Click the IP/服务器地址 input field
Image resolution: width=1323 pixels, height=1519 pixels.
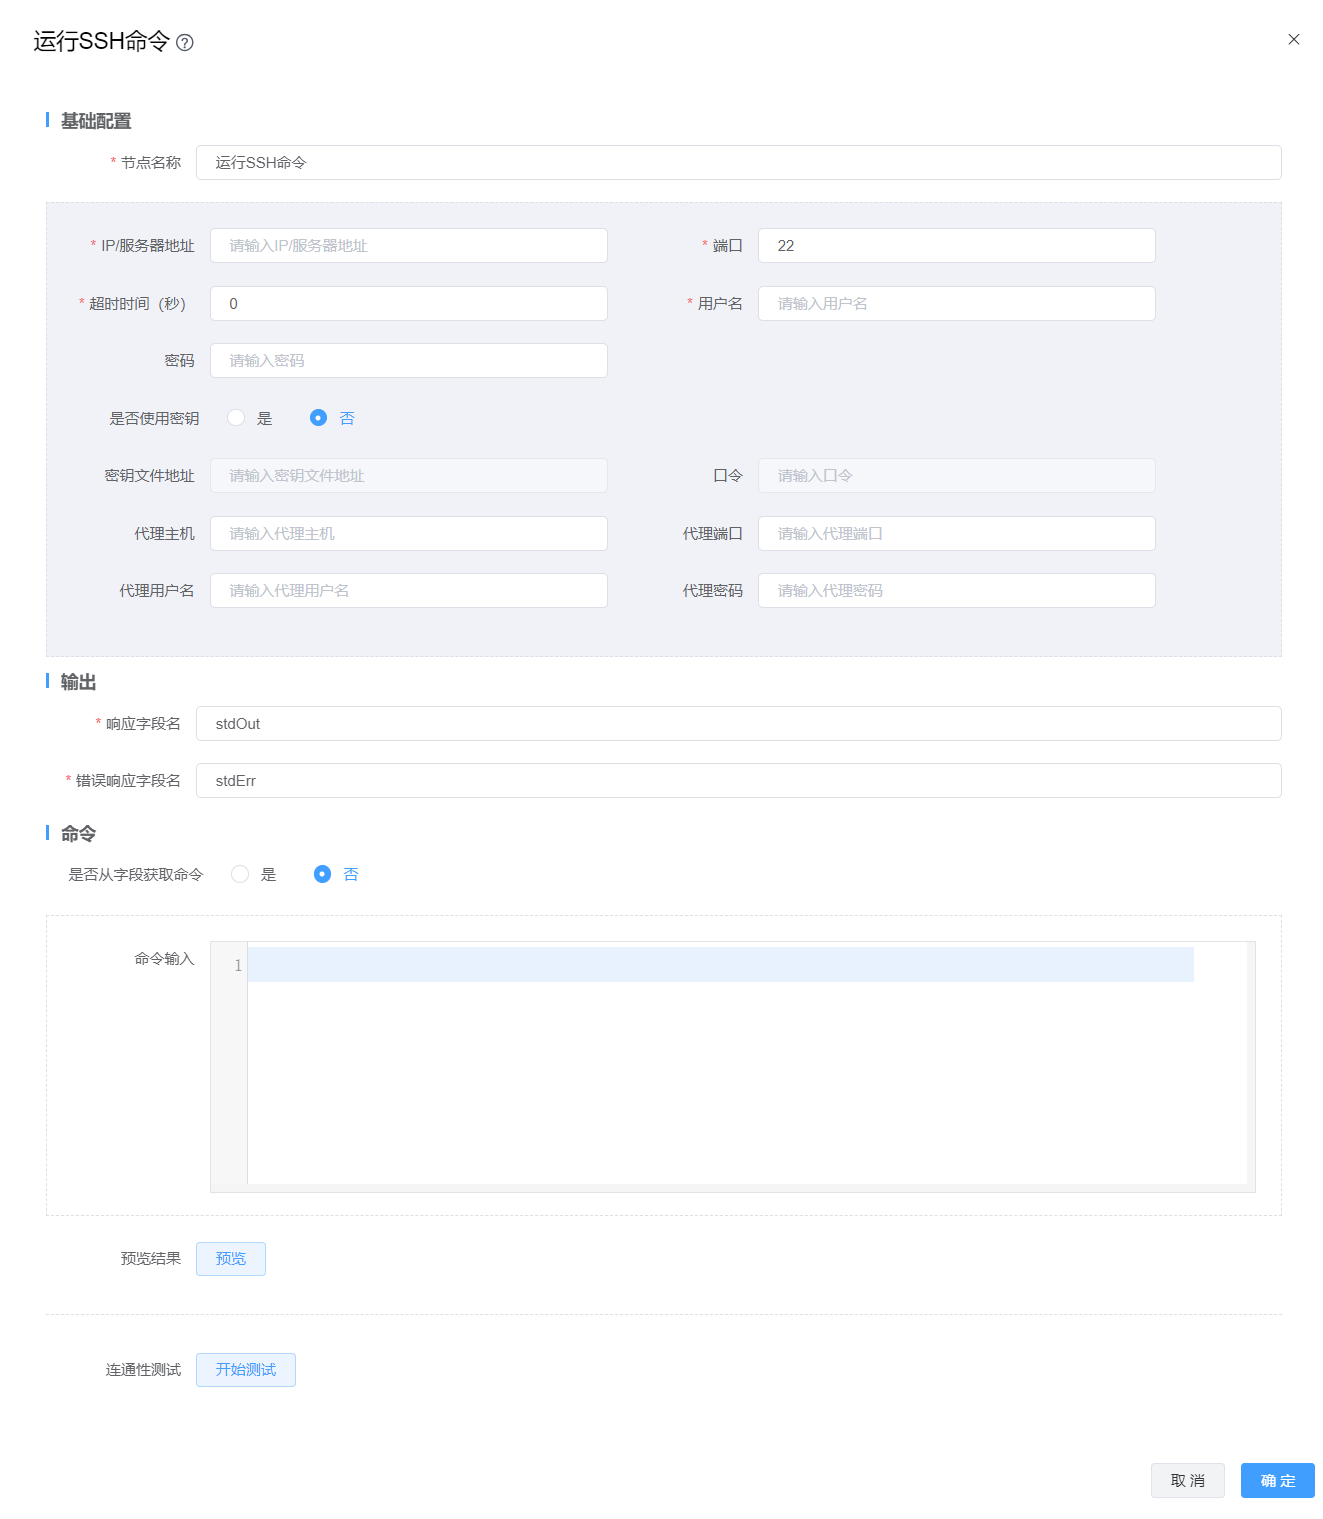coord(408,246)
